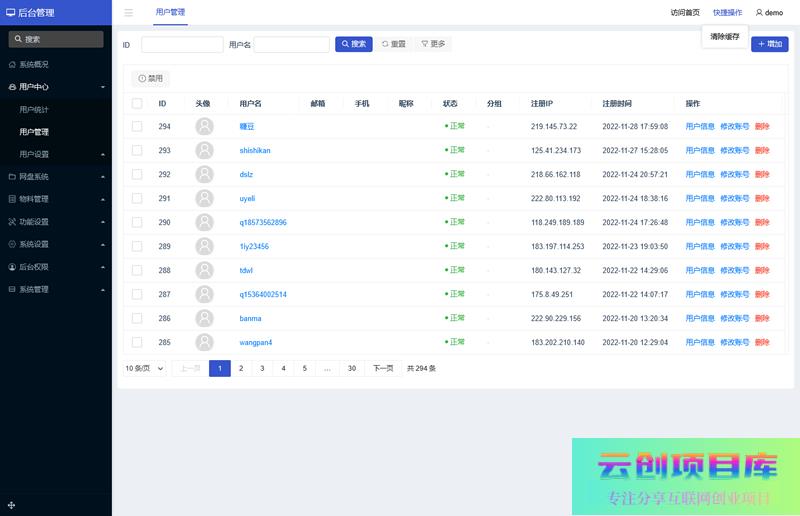This screenshot has width=800, height=516.
Task: Click the avatar of user shishikan
Action: point(205,150)
